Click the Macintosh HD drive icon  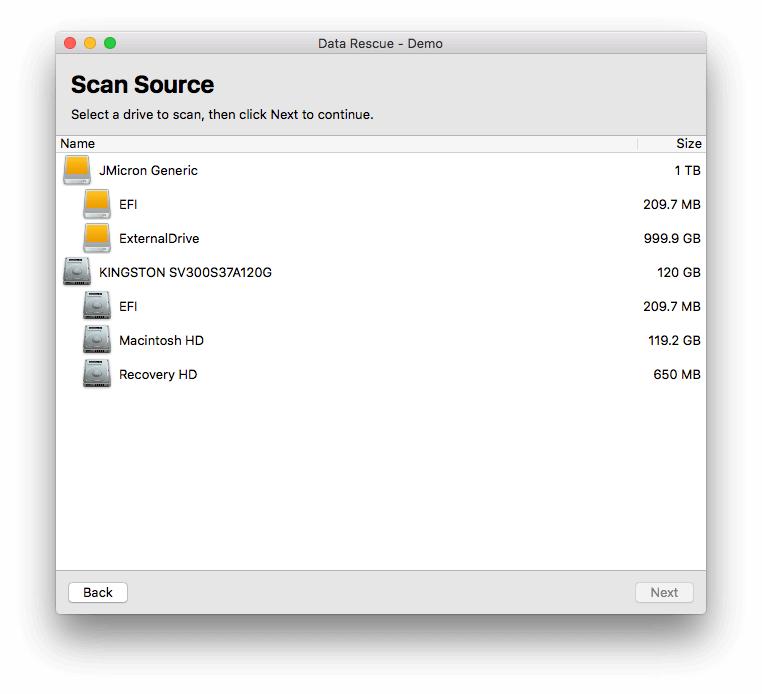97,340
